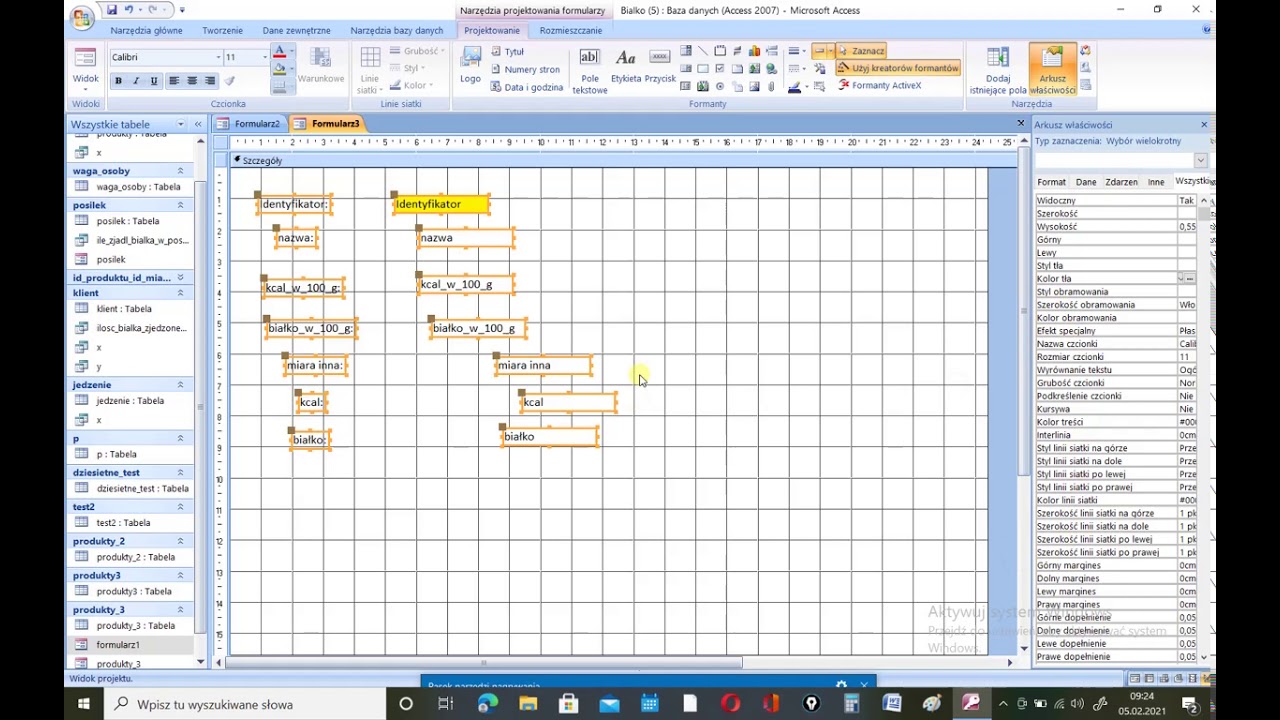Image resolution: width=1280 pixels, height=720 pixels.
Task: Collapse the waga_osoby group in navigation pane
Action: click(x=180, y=171)
